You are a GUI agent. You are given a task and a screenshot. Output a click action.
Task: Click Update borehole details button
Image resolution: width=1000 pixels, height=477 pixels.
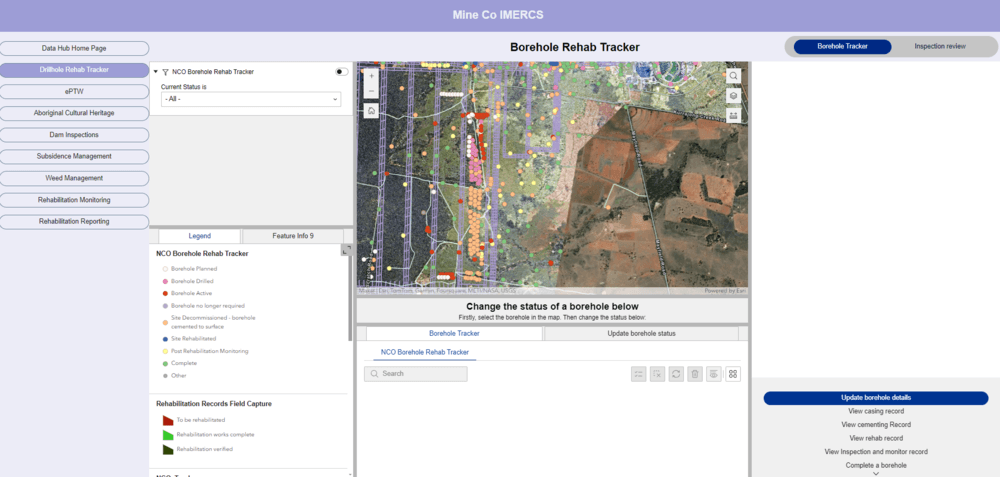tap(876, 398)
